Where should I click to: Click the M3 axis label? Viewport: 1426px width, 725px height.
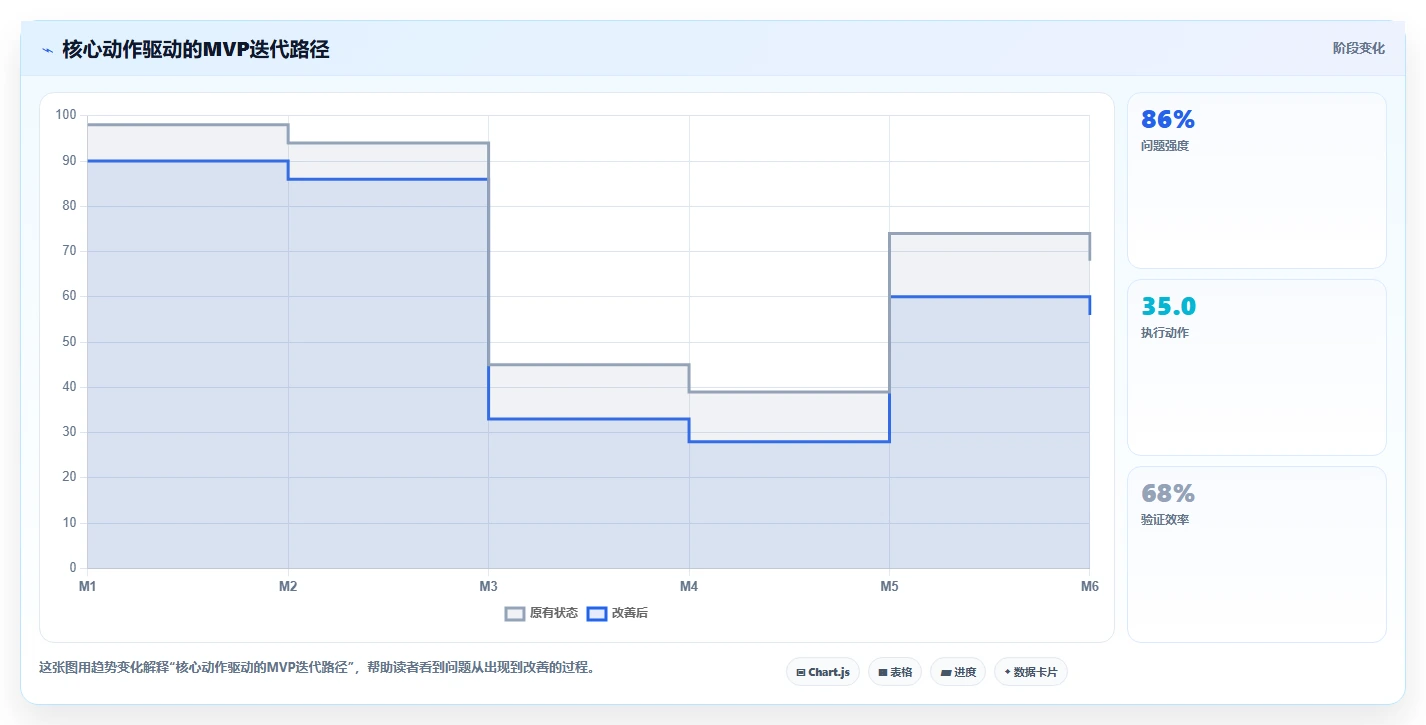click(x=488, y=586)
